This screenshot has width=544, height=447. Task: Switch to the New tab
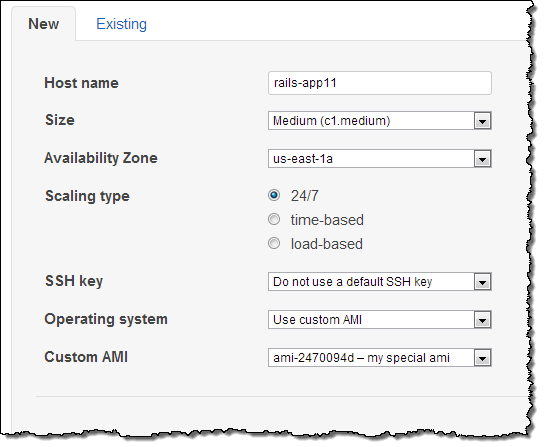coord(44,24)
